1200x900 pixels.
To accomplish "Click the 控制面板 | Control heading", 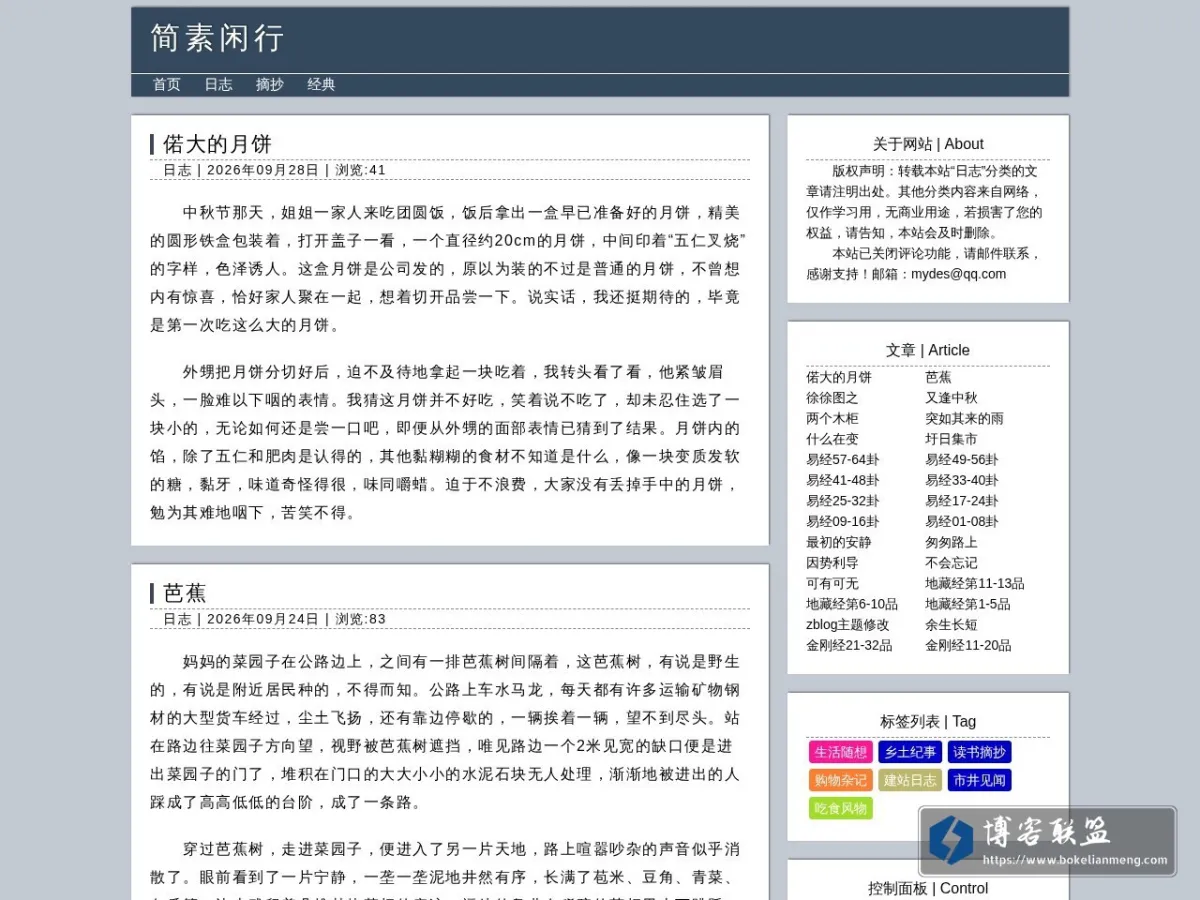I will pyautogui.click(x=928, y=888).
